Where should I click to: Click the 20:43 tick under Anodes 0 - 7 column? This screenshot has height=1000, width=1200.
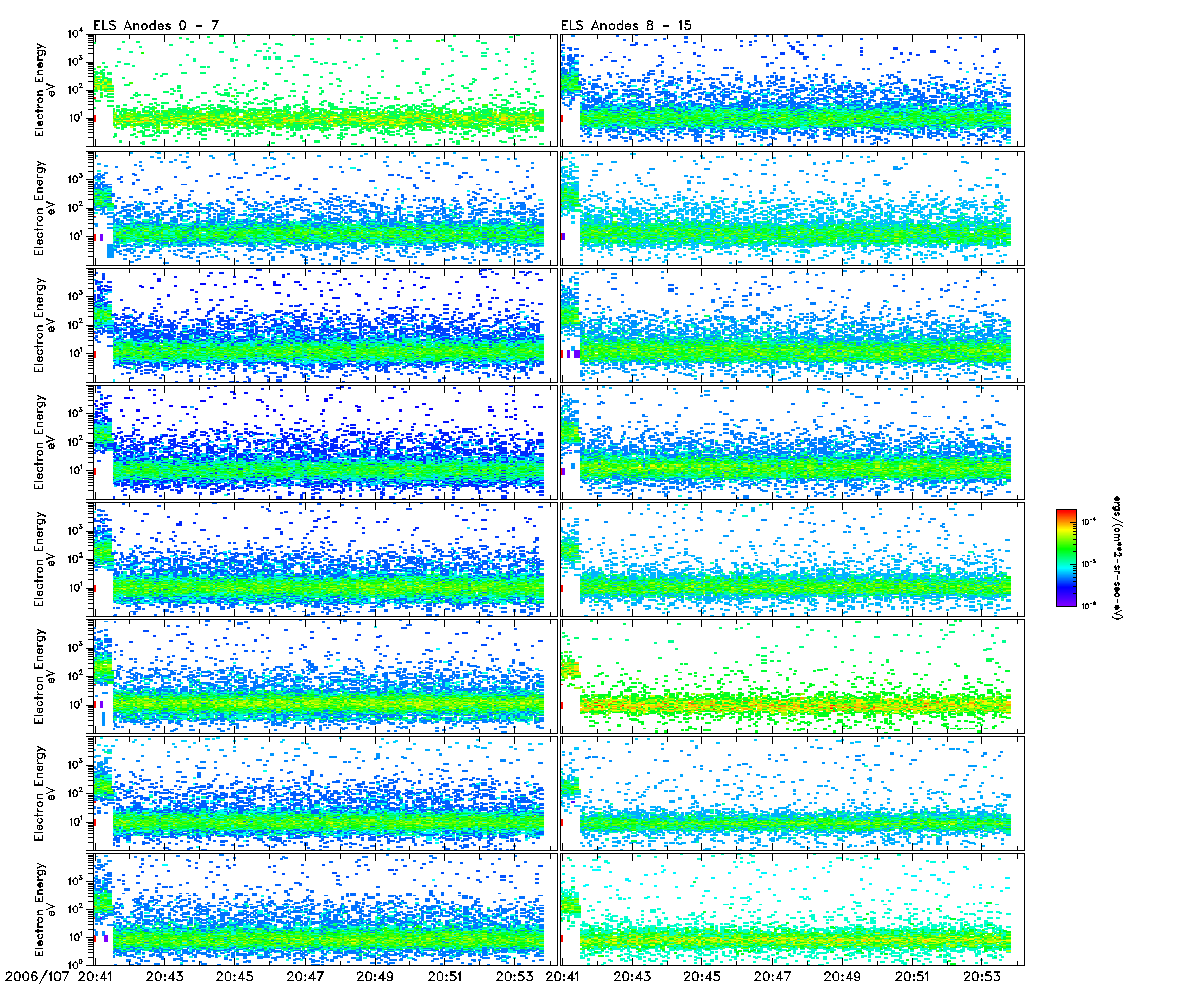click(164, 978)
